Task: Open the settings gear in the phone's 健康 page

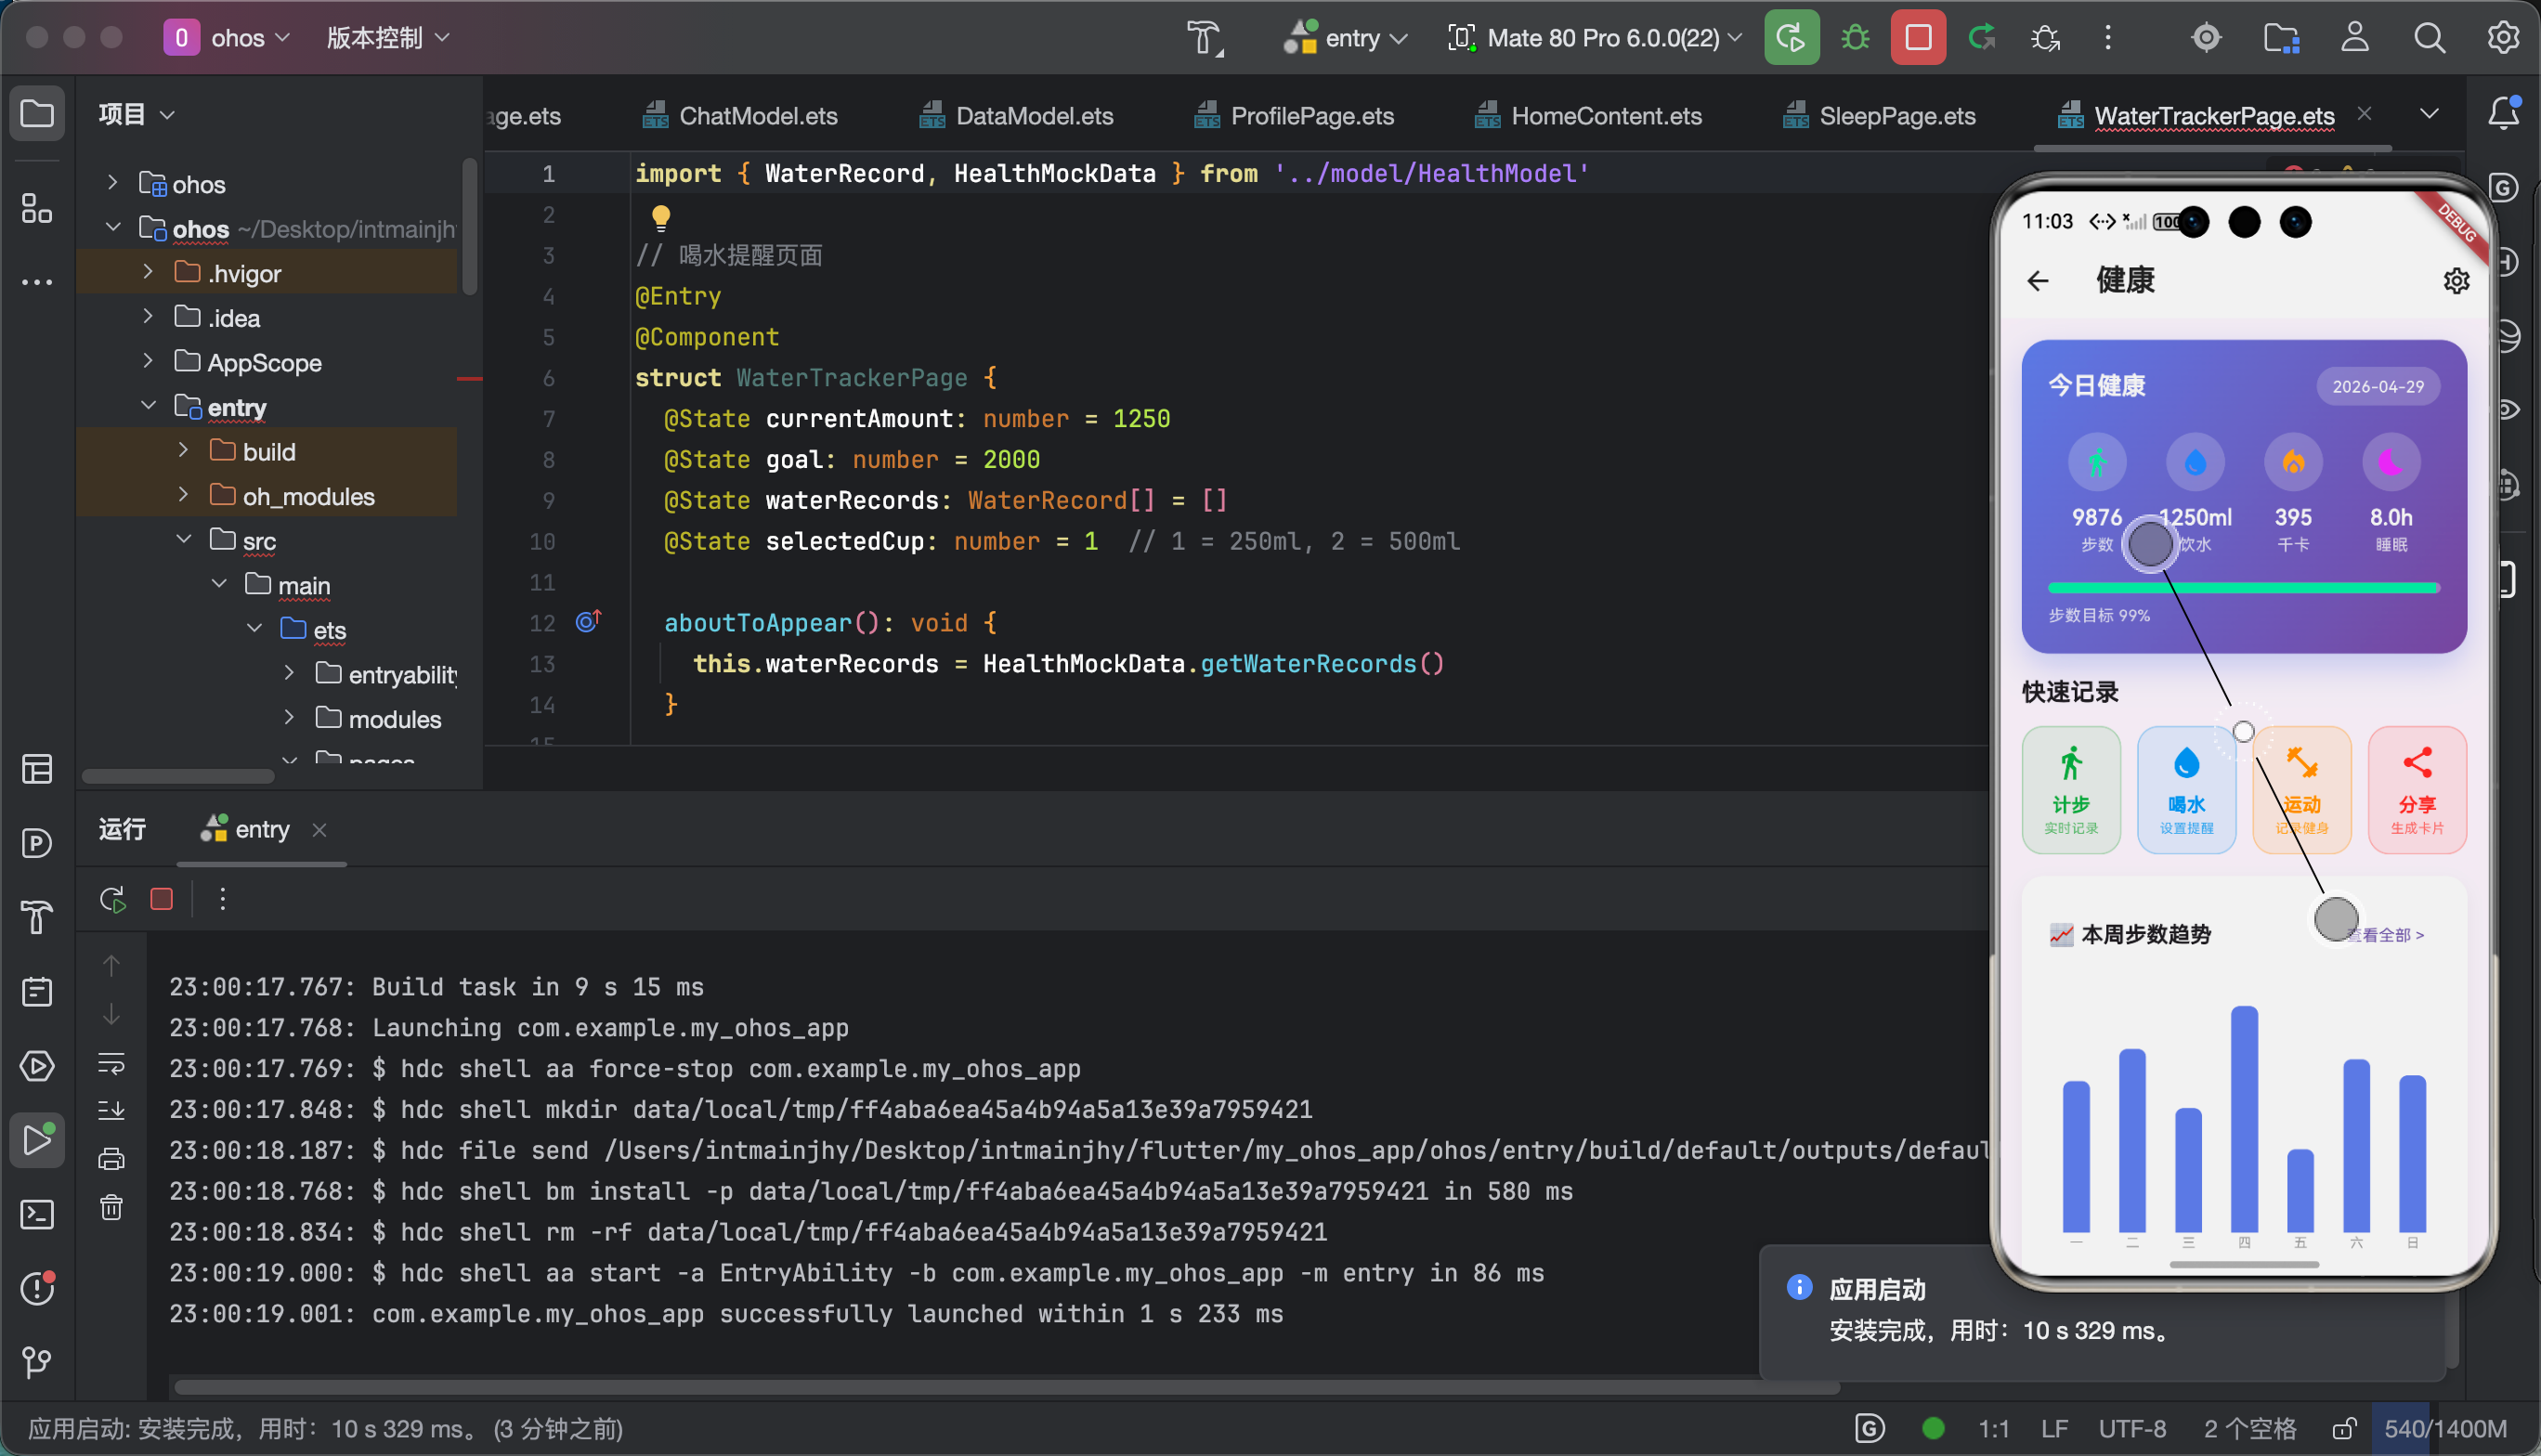Action: click(x=2456, y=281)
